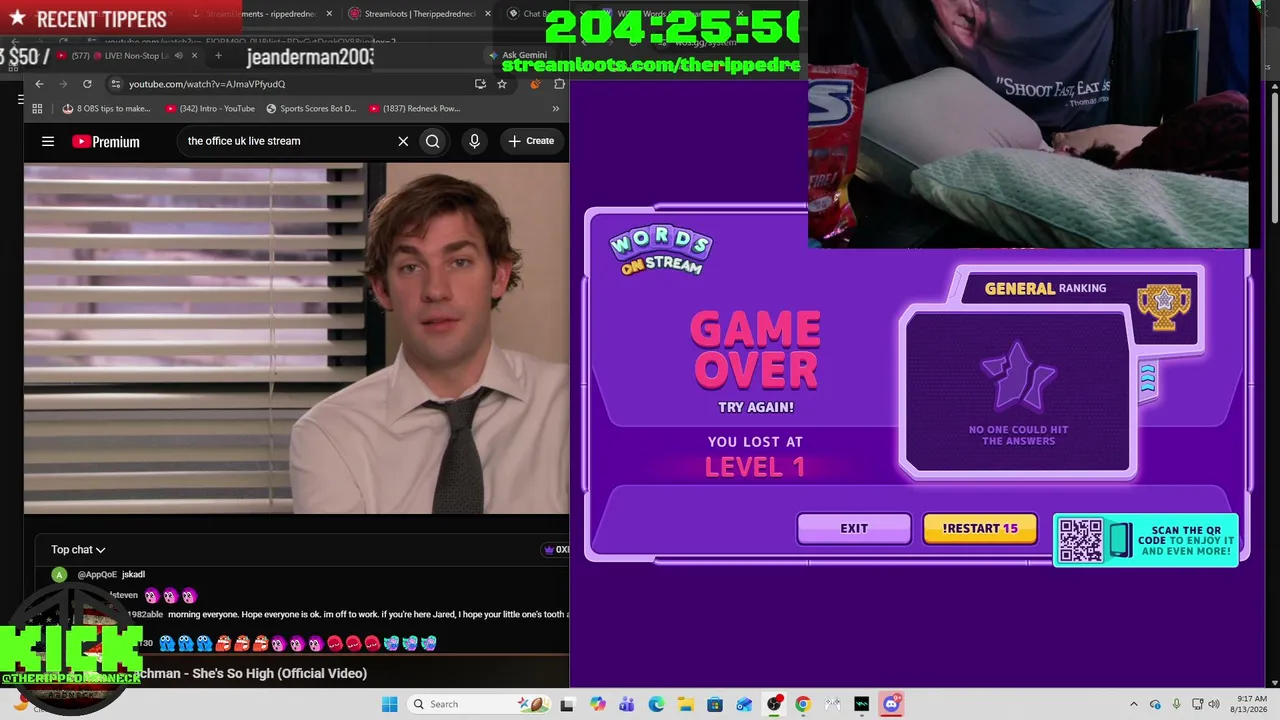Expand the Top chat dropdown

point(78,550)
